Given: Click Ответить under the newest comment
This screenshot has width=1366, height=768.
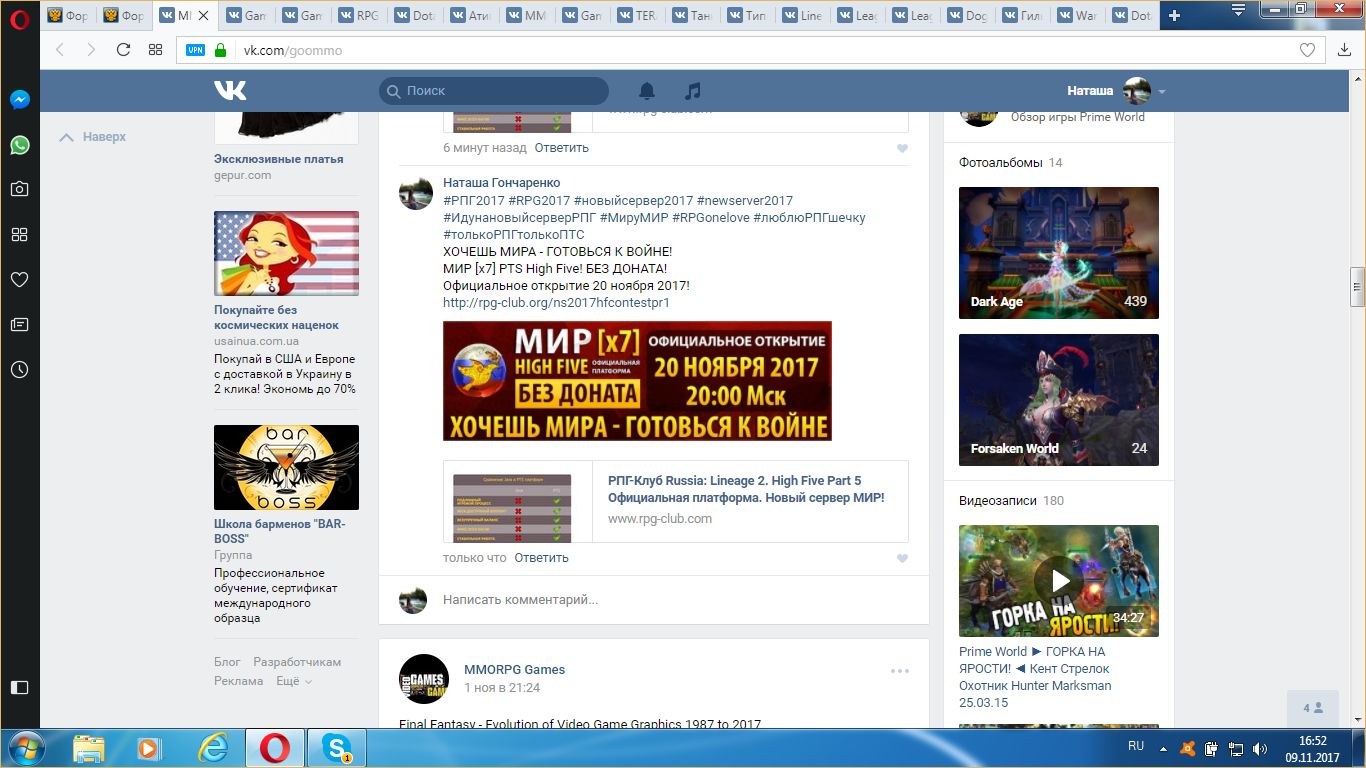Looking at the screenshot, I should (x=541, y=558).
